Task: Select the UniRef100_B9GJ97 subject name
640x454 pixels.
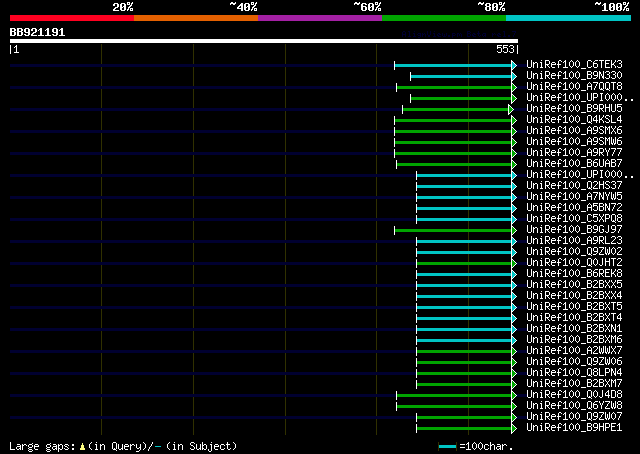Action: (574, 230)
